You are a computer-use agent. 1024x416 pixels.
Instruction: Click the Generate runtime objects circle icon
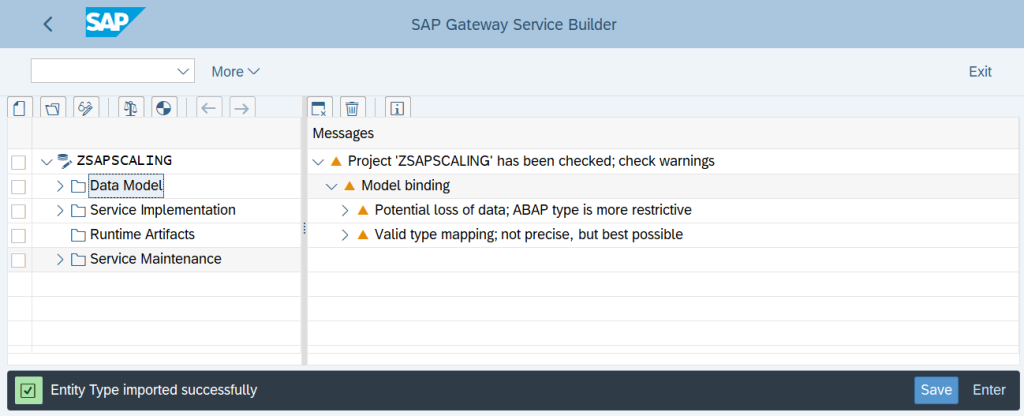[164, 108]
